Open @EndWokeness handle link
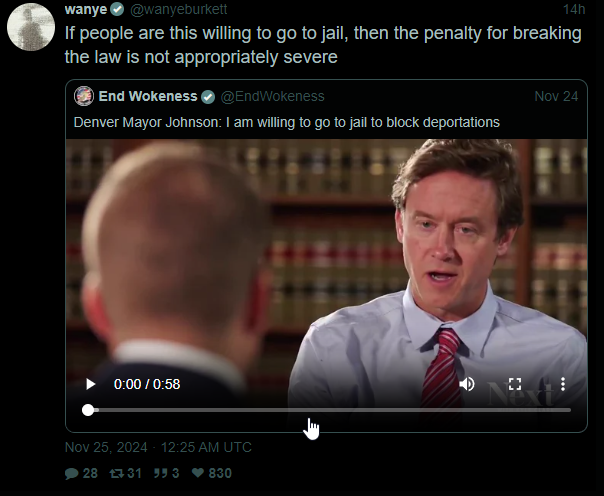 [x=273, y=96]
